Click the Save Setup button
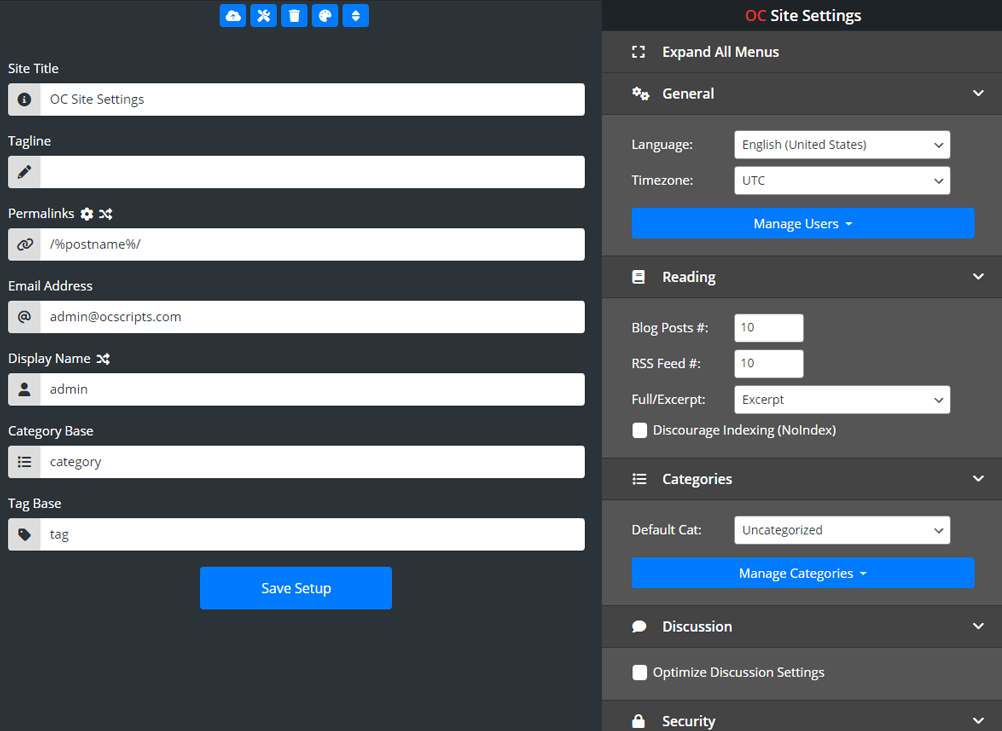The width and height of the screenshot is (1002, 731). 296,588
